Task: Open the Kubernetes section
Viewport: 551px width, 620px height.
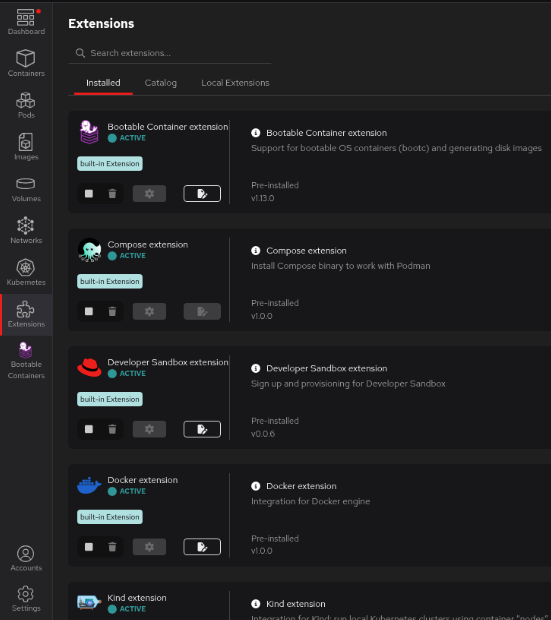Action: point(26,272)
